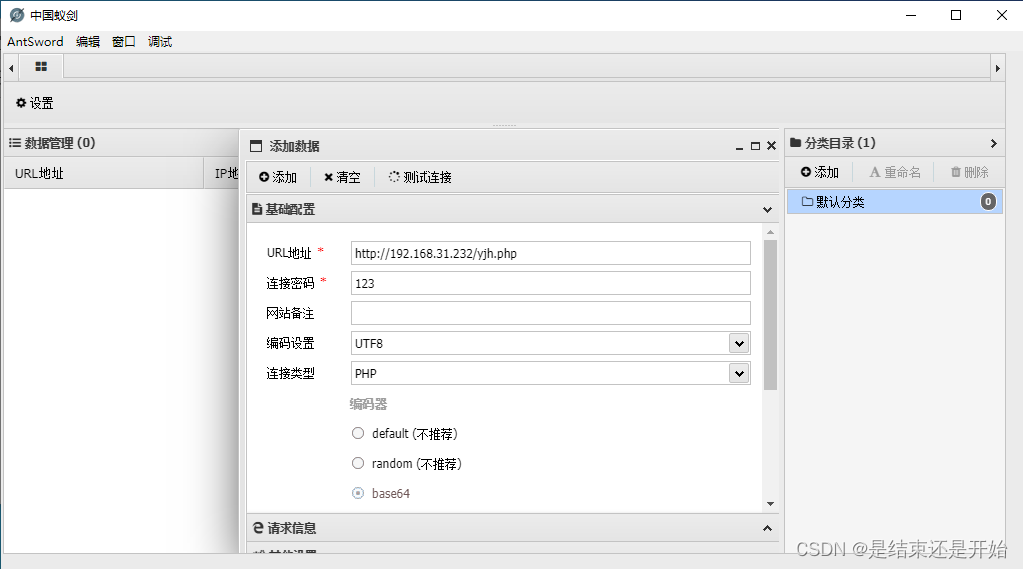Image resolution: width=1023 pixels, height=569 pixels.
Task: Select the 默认分类 folder
Action: point(894,202)
